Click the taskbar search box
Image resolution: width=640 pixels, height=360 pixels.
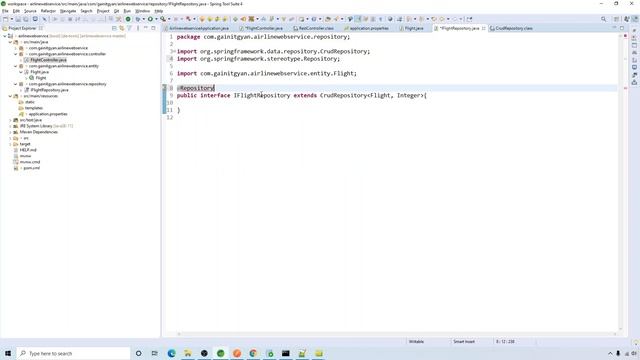73,353
